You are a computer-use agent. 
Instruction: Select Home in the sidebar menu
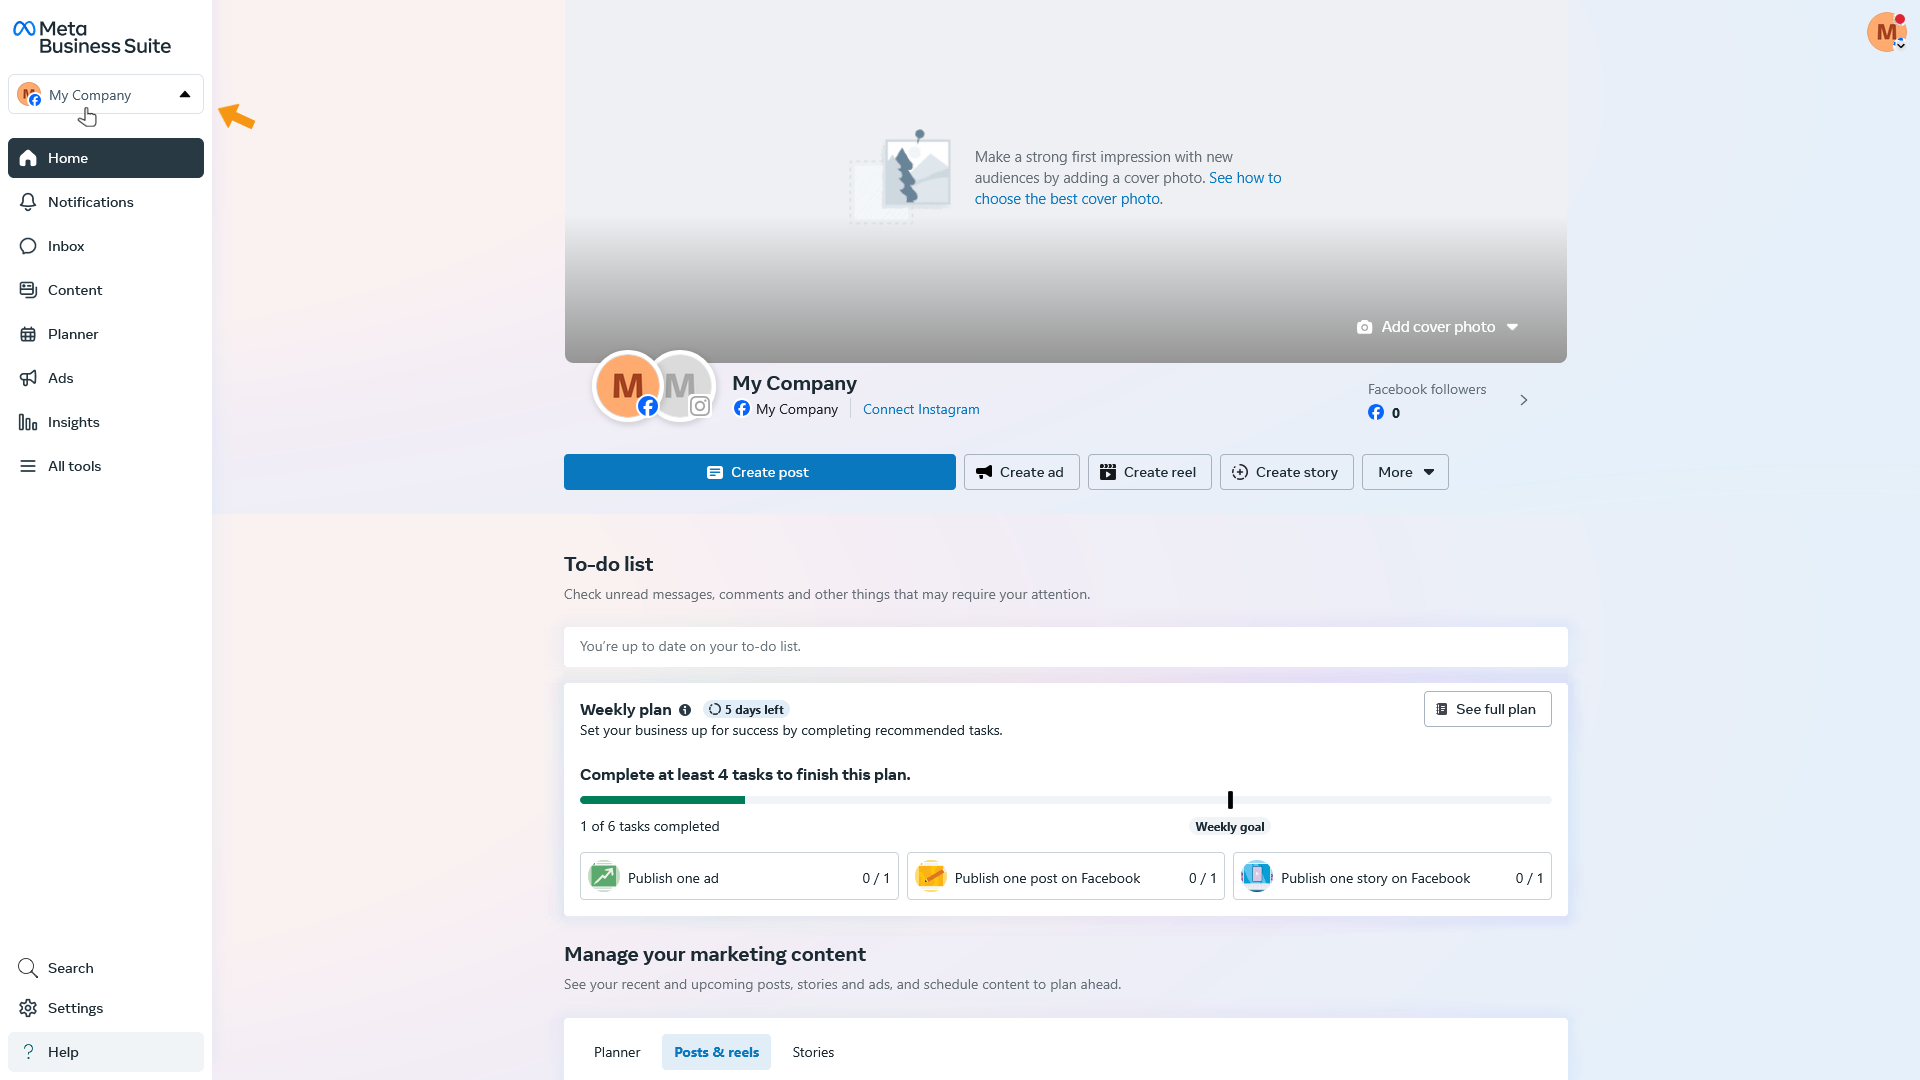point(106,158)
